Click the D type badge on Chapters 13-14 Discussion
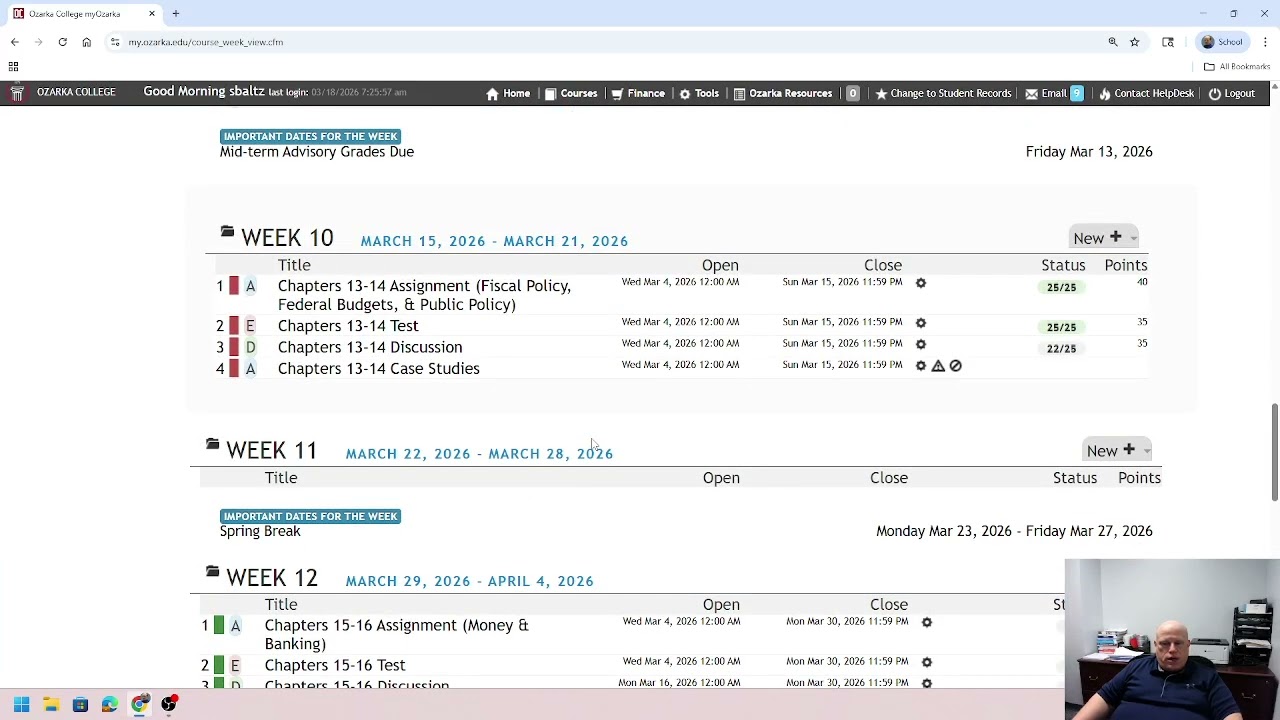 (250, 347)
